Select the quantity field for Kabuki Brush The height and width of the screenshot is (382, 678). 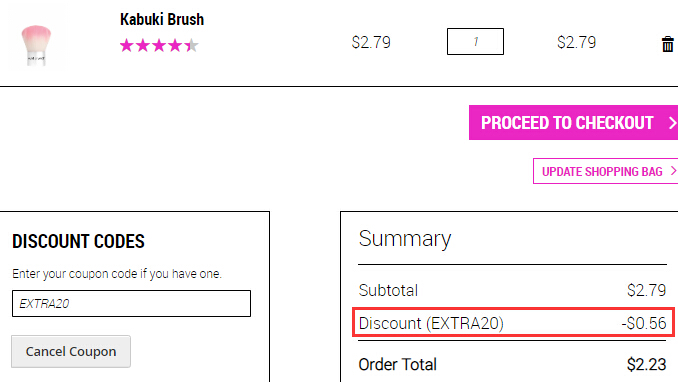click(x=475, y=42)
